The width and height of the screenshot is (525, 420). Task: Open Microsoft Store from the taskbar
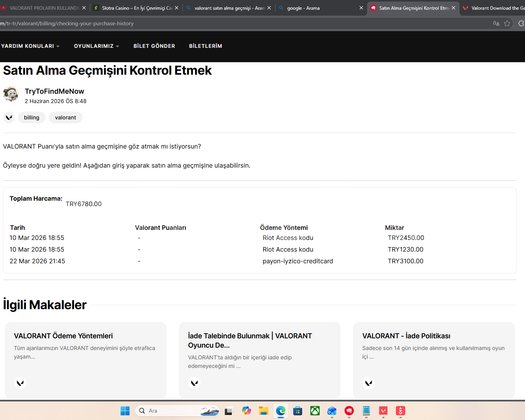pos(298,411)
